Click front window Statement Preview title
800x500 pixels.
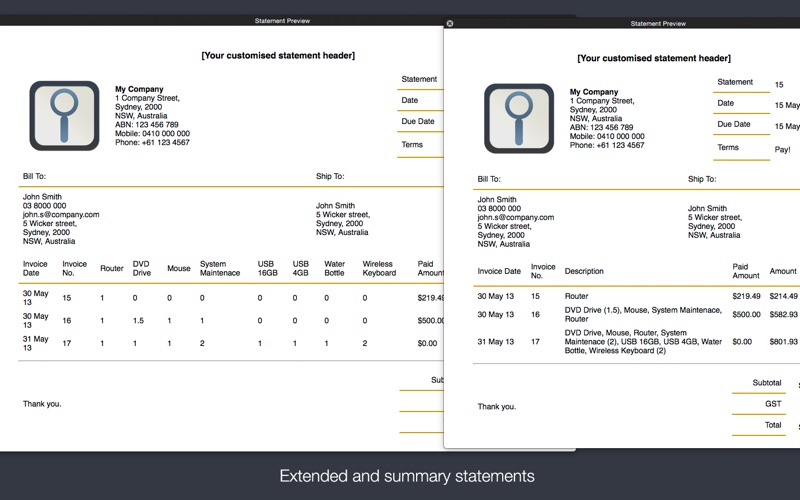pos(658,23)
